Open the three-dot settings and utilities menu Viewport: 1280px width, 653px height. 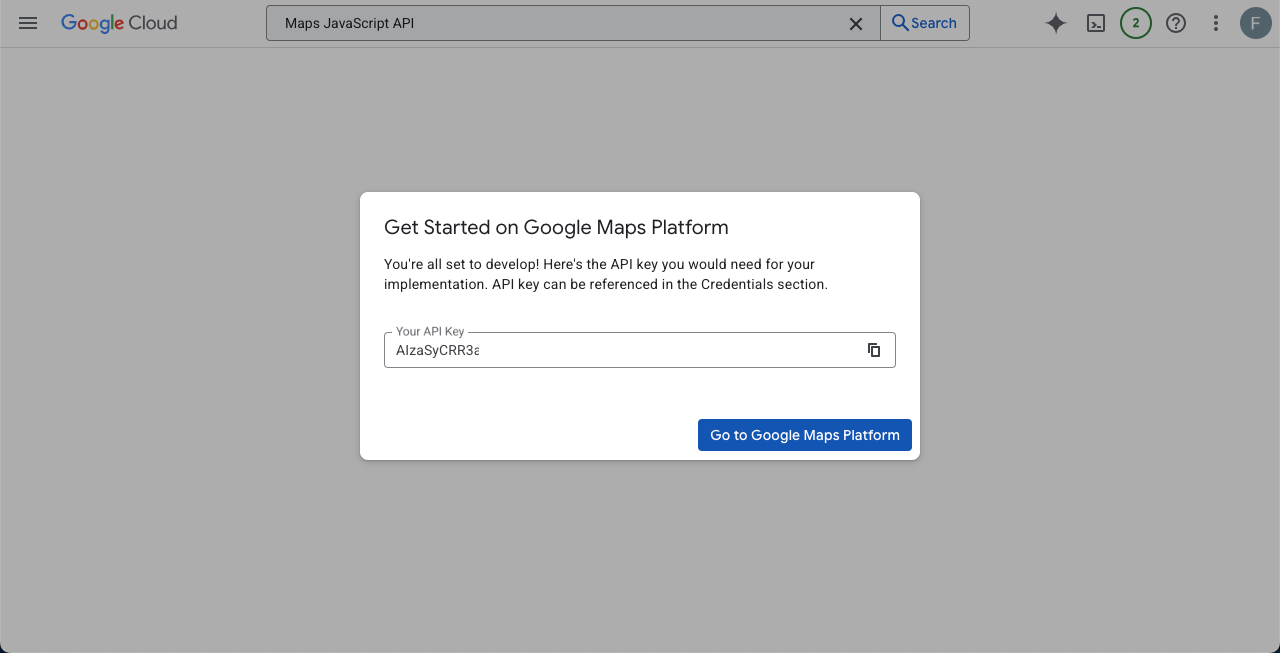(x=1216, y=23)
